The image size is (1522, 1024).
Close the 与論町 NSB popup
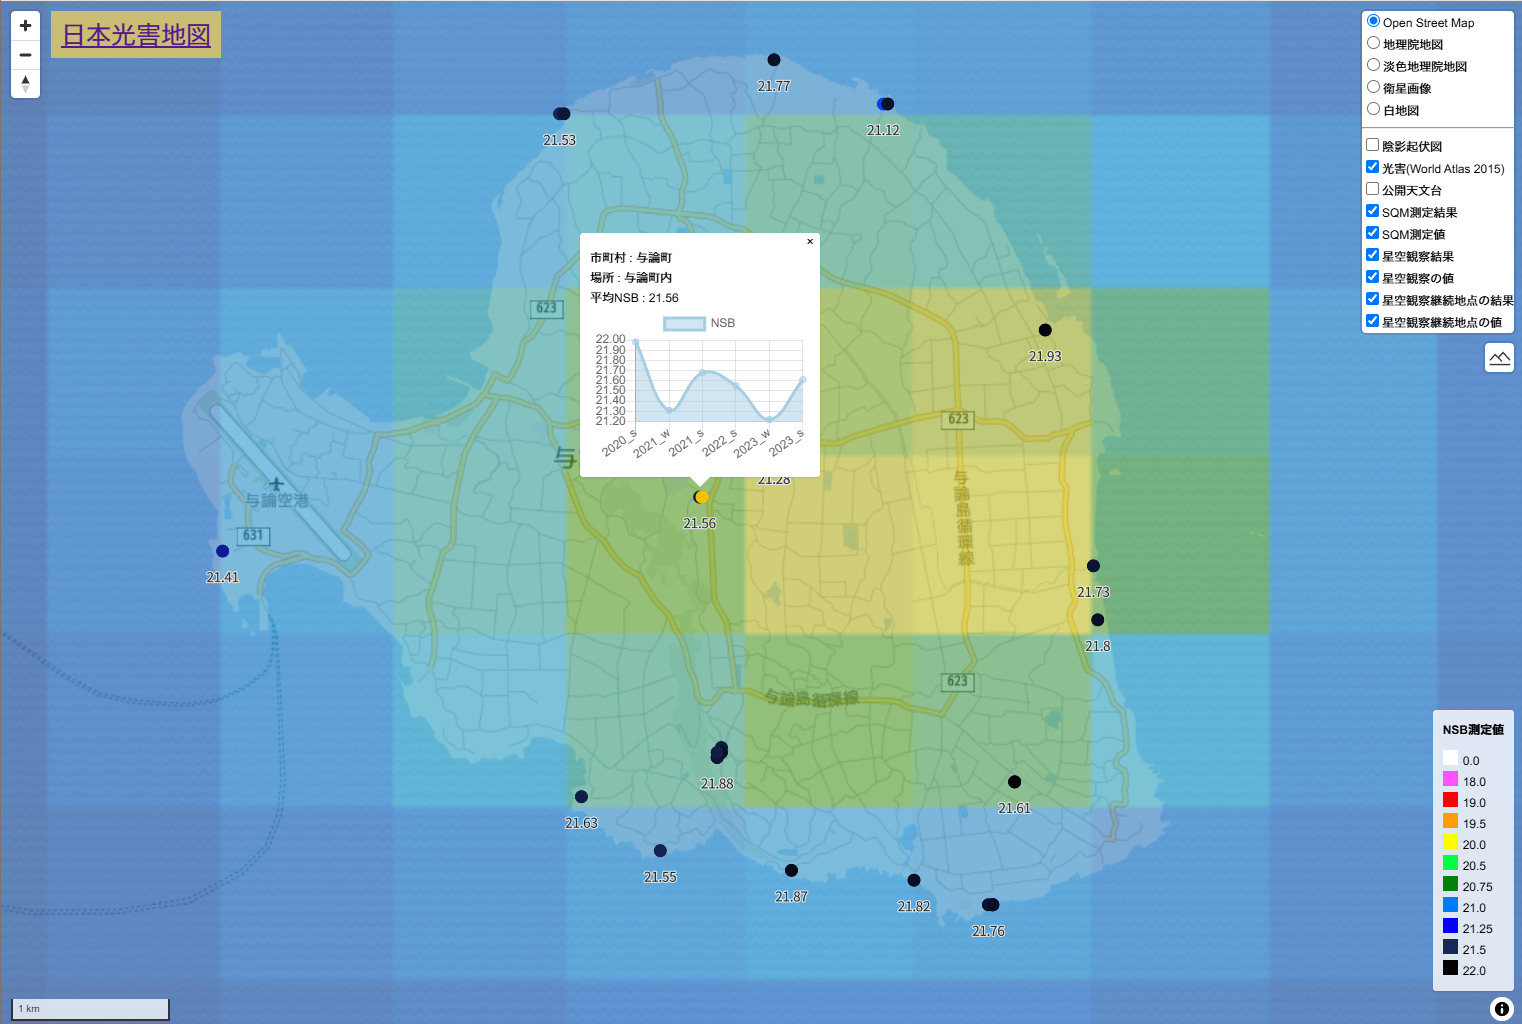tap(810, 241)
